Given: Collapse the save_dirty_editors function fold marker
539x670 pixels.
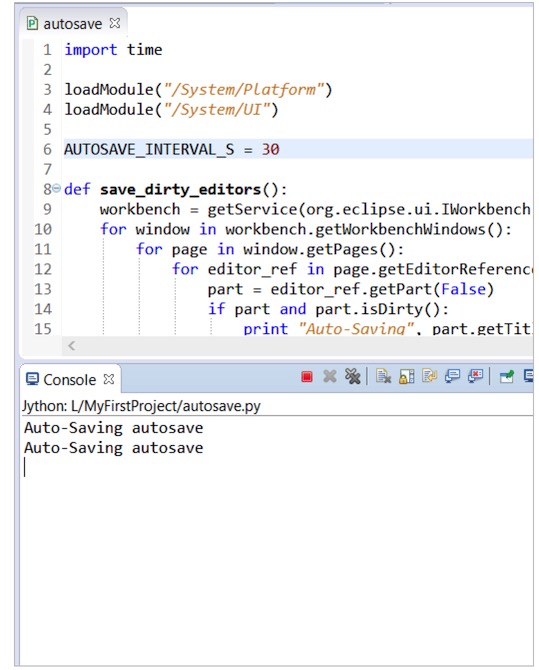Looking at the screenshot, I should coord(56,188).
